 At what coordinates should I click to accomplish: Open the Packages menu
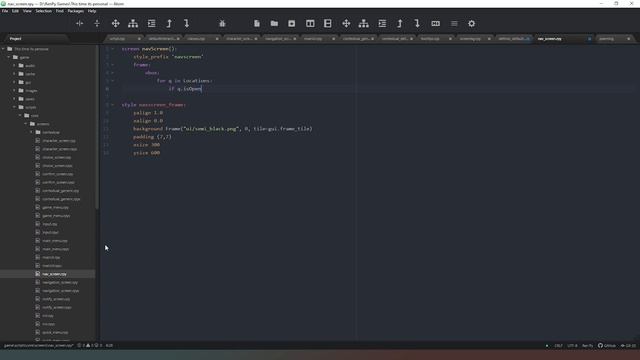(x=76, y=11)
